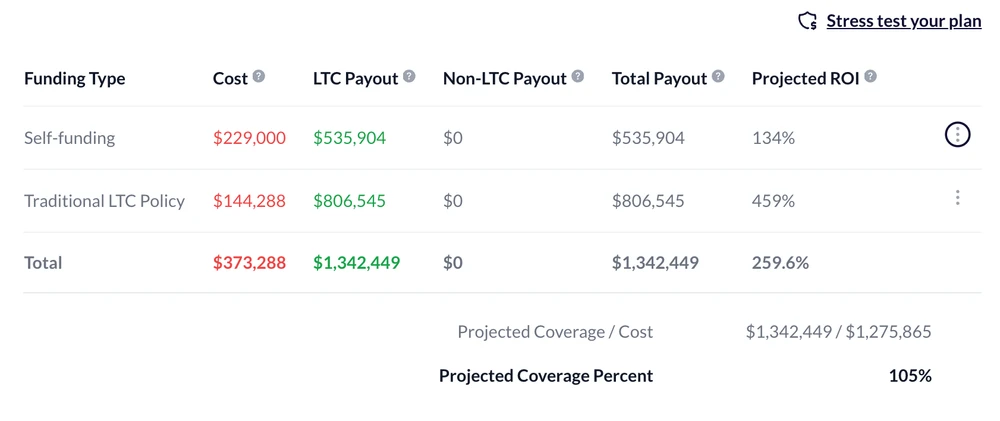Click the 134% Self-funding ROI value
Screen dimensions: 1000x421
click(x=773, y=138)
